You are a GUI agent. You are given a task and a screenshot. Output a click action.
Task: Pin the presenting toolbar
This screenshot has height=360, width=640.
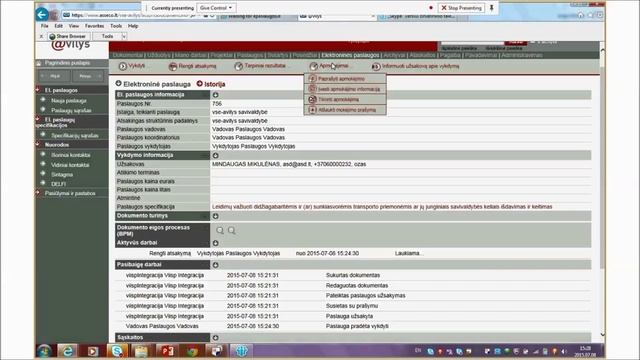click(491, 8)
